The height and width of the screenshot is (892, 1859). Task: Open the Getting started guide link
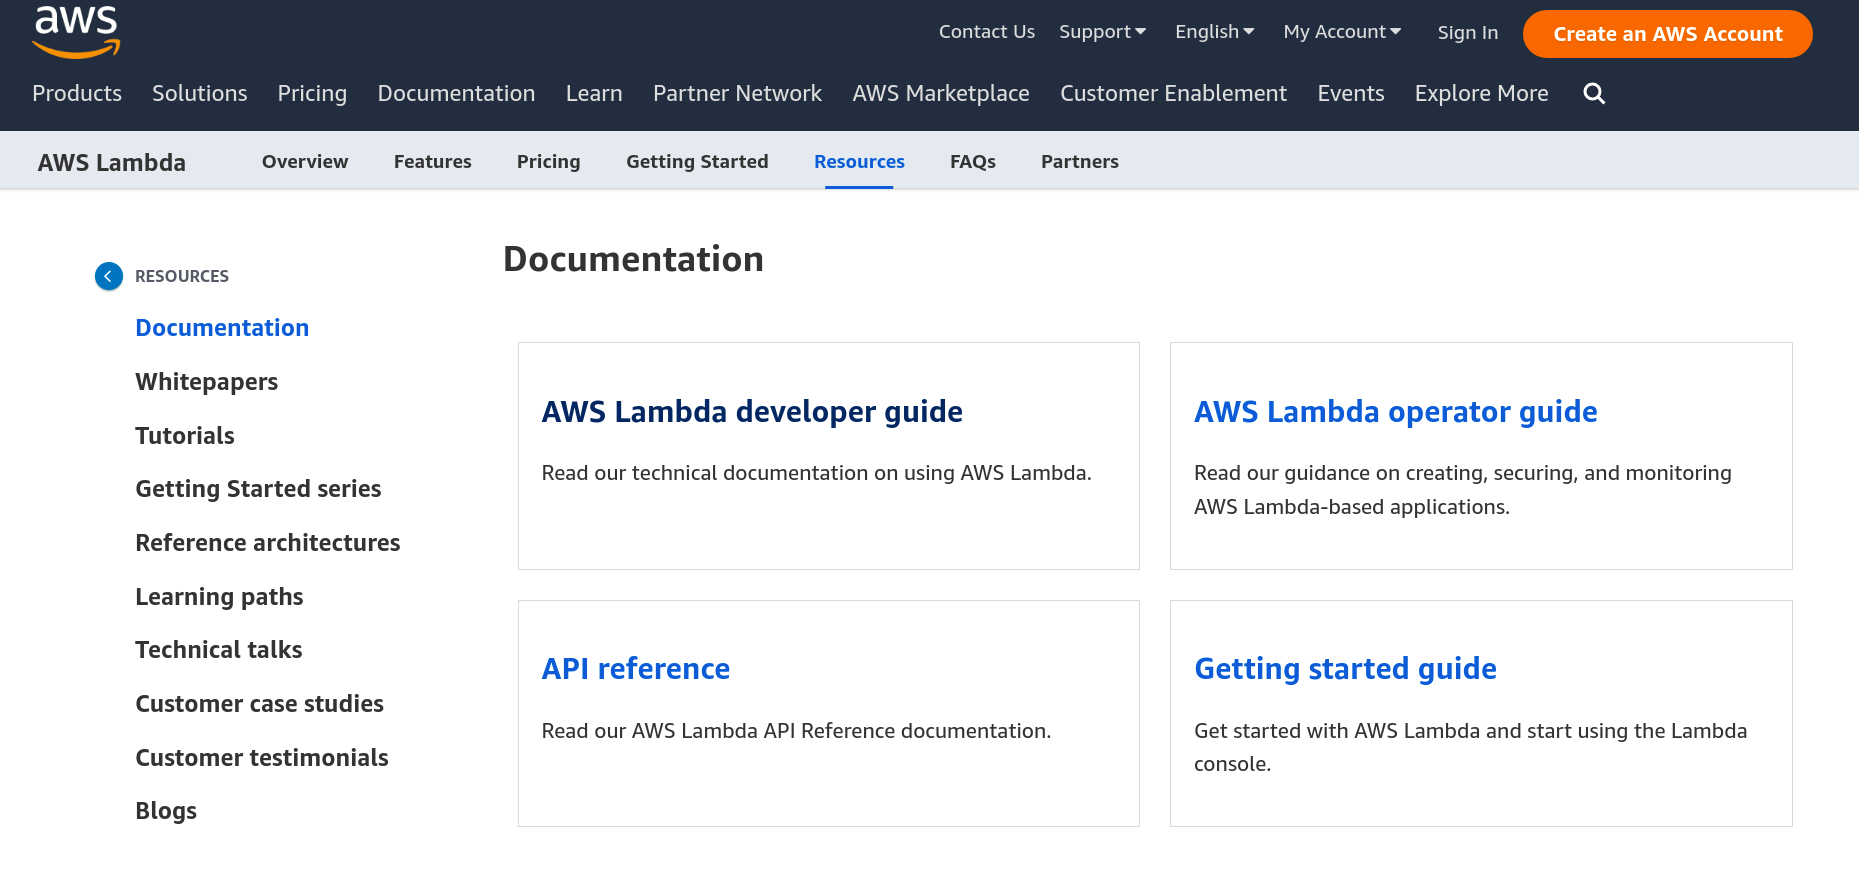coord(1345,669)
